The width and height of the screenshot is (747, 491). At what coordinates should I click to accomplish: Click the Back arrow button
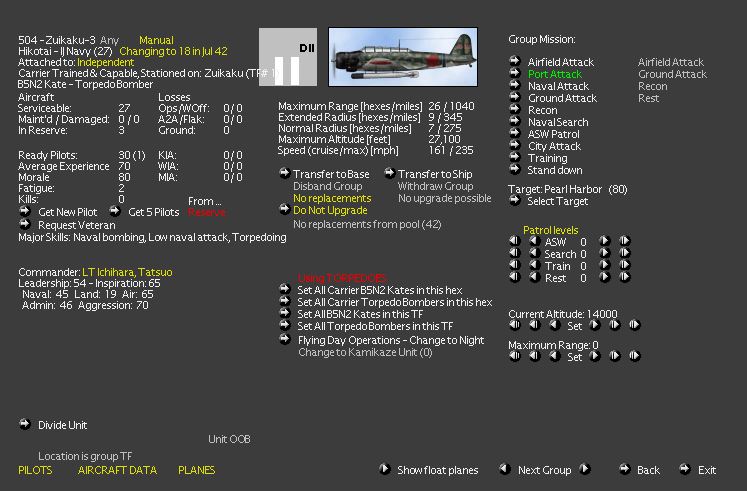[625, 469]
